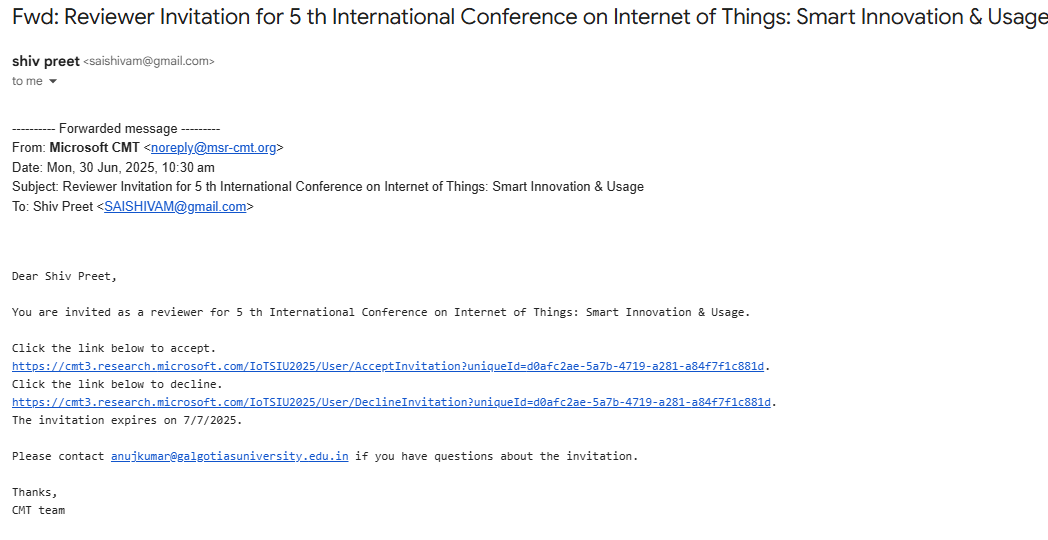Image resolution: width=1048 pixels, height=540 pixels.
Task: Click the "CMT team" signature
Action: (38, 511)
